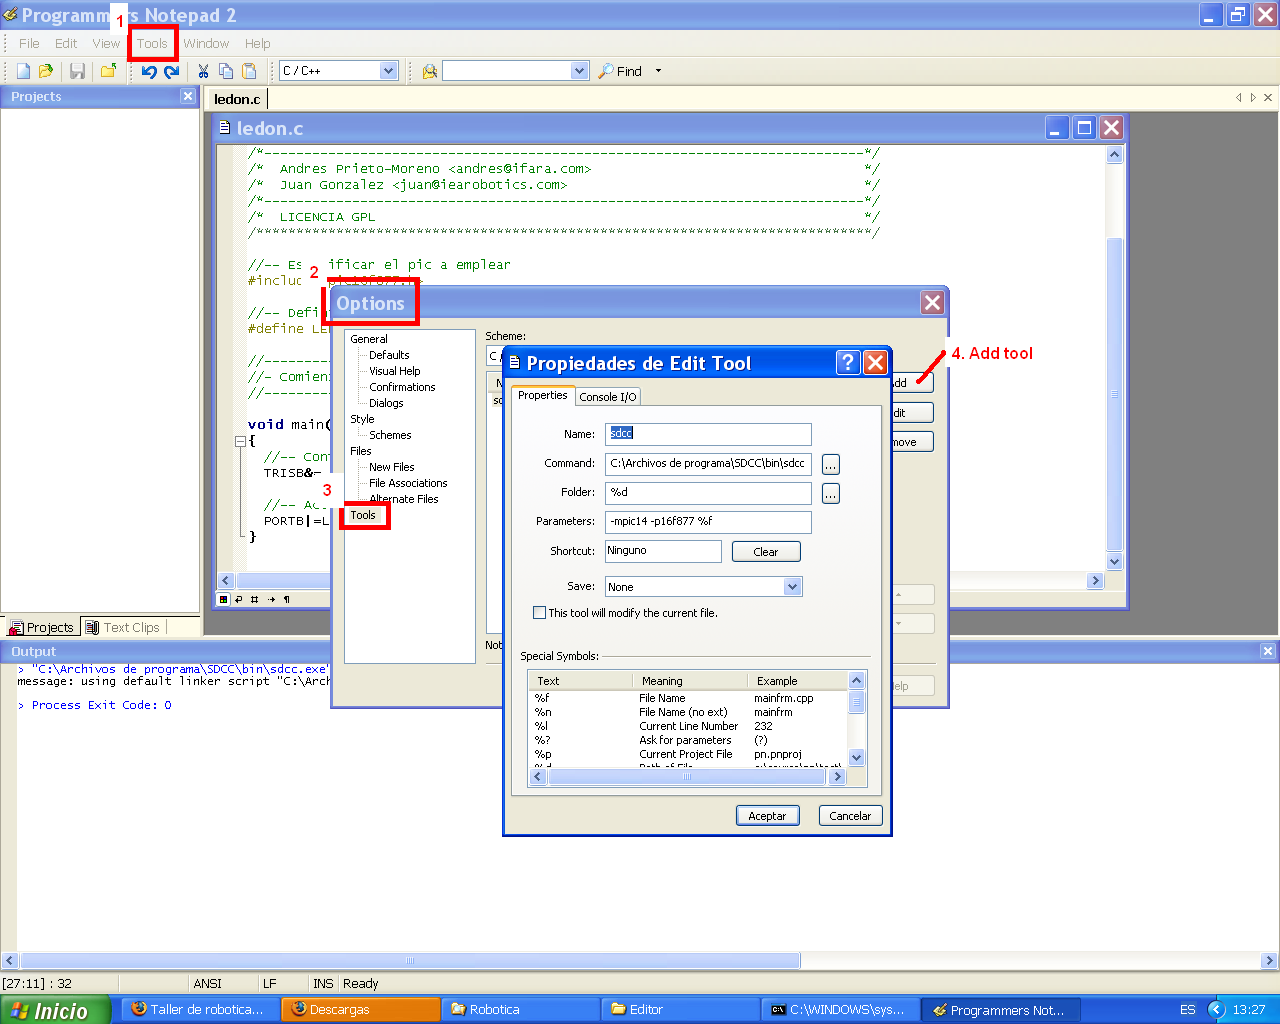Image resolution: width=1280 pixels, height=1024 pixels.
Task: Switch to the Console I/O tab
Action: coord(608,397)
